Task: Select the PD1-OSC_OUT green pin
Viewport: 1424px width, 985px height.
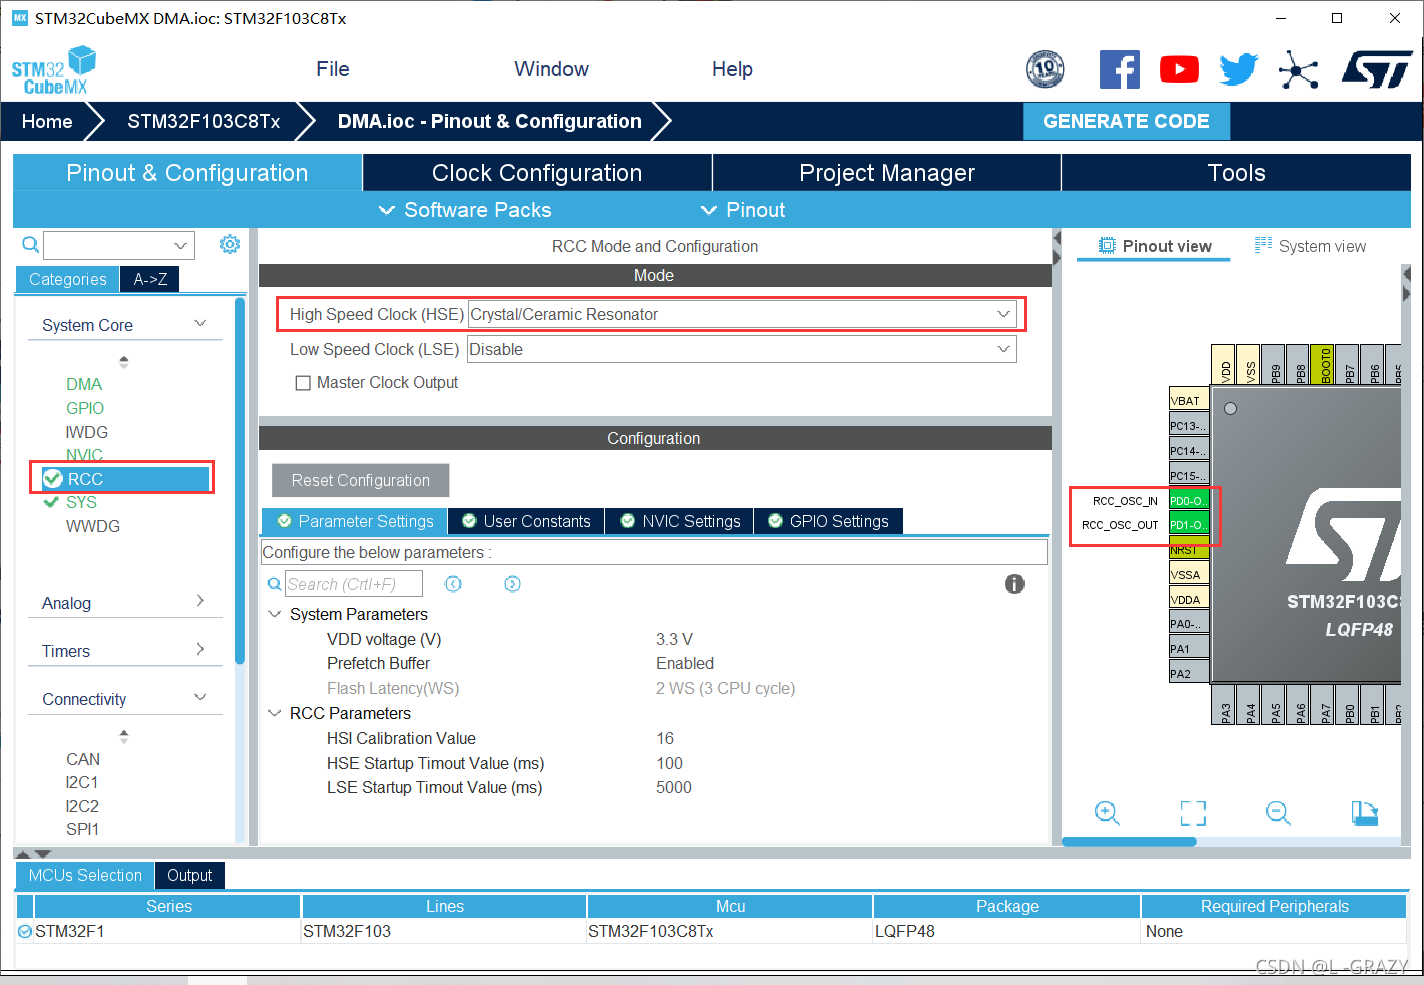Action: (x=1189, y=525)
